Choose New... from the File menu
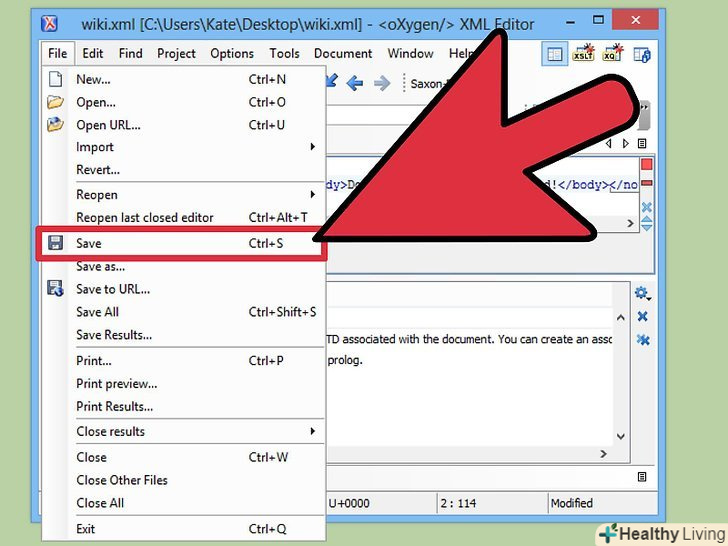The height and width of the screenshot is (546, 728). (x=183, y=79)
